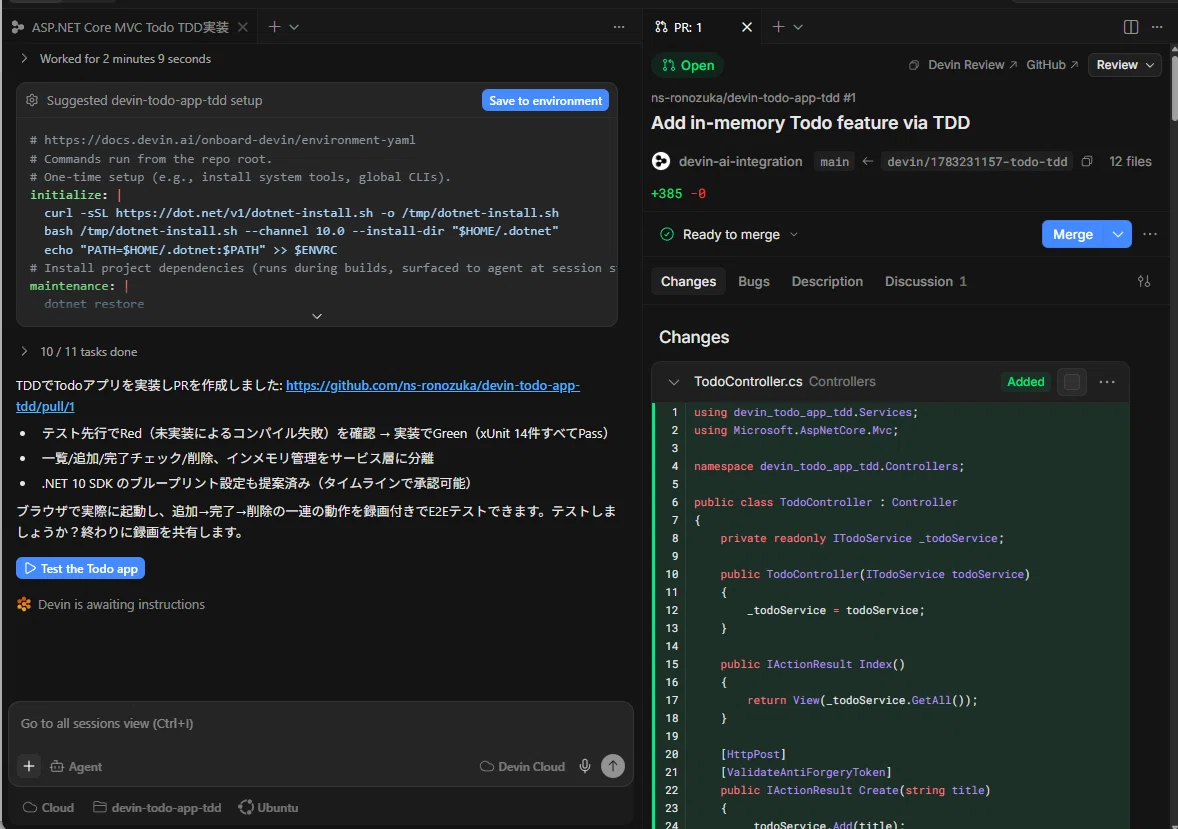The width and height of the screenshot is (1178, 829).
Task: Open top-right PR pane three-dot menu
Action: [x=1157, y=27]
